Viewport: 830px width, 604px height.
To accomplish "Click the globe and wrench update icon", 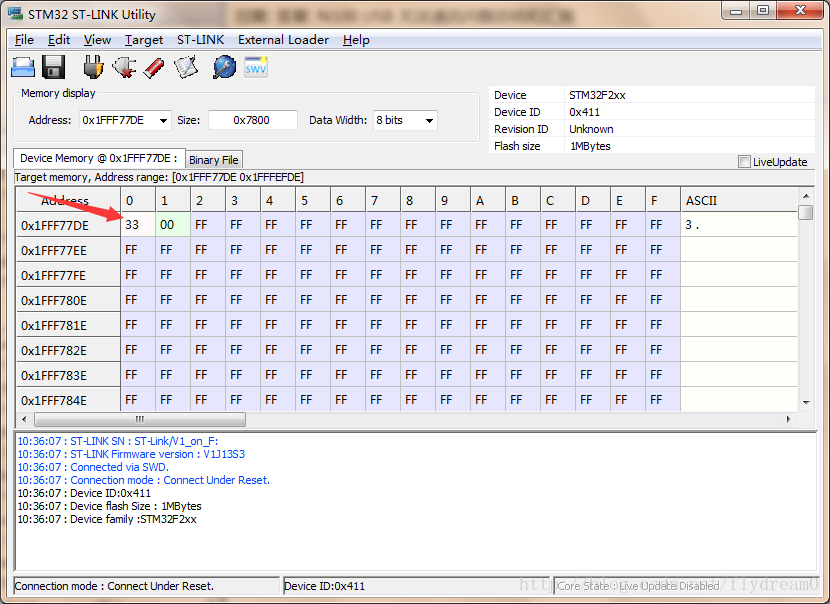I will tap(224, 67).
